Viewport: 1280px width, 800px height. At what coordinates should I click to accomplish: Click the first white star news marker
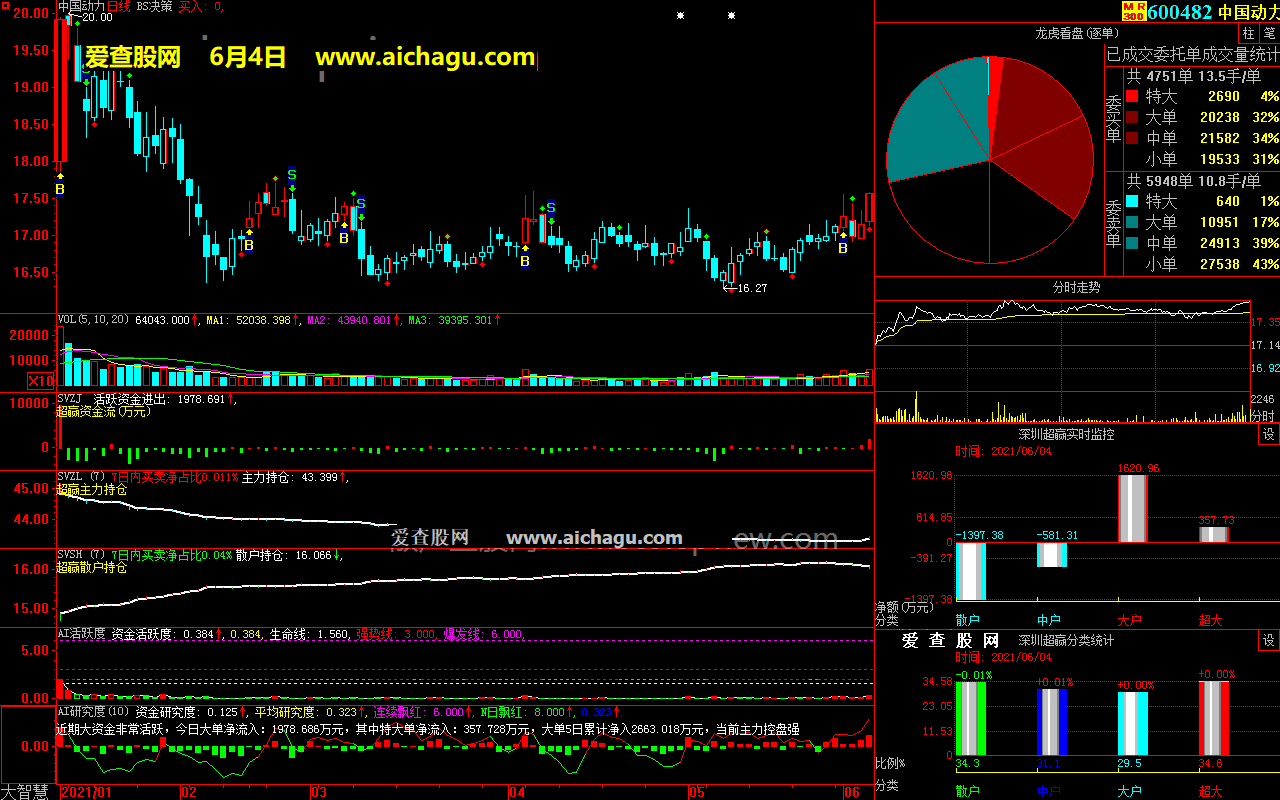coord(681,16)
